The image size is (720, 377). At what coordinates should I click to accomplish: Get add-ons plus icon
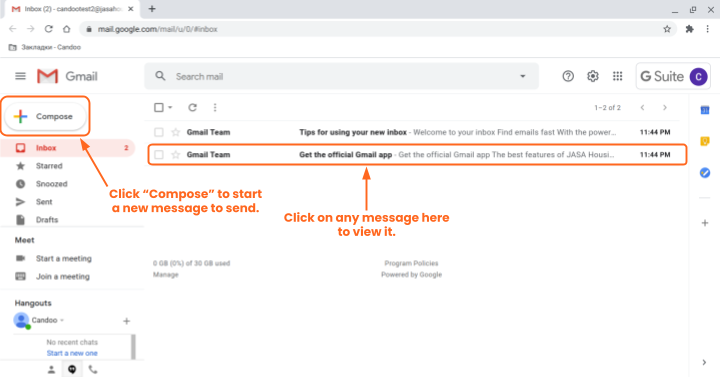pyautogui.click(x=705, y=223)
